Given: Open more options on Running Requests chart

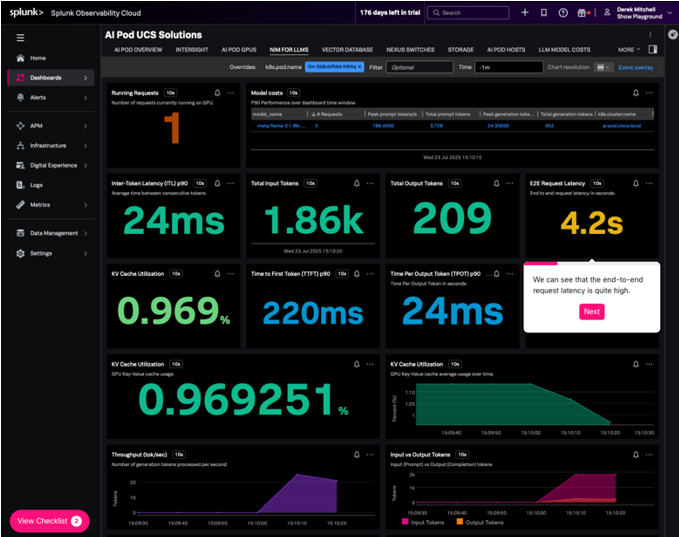Looking at the screenshot, I should (231, 93).
